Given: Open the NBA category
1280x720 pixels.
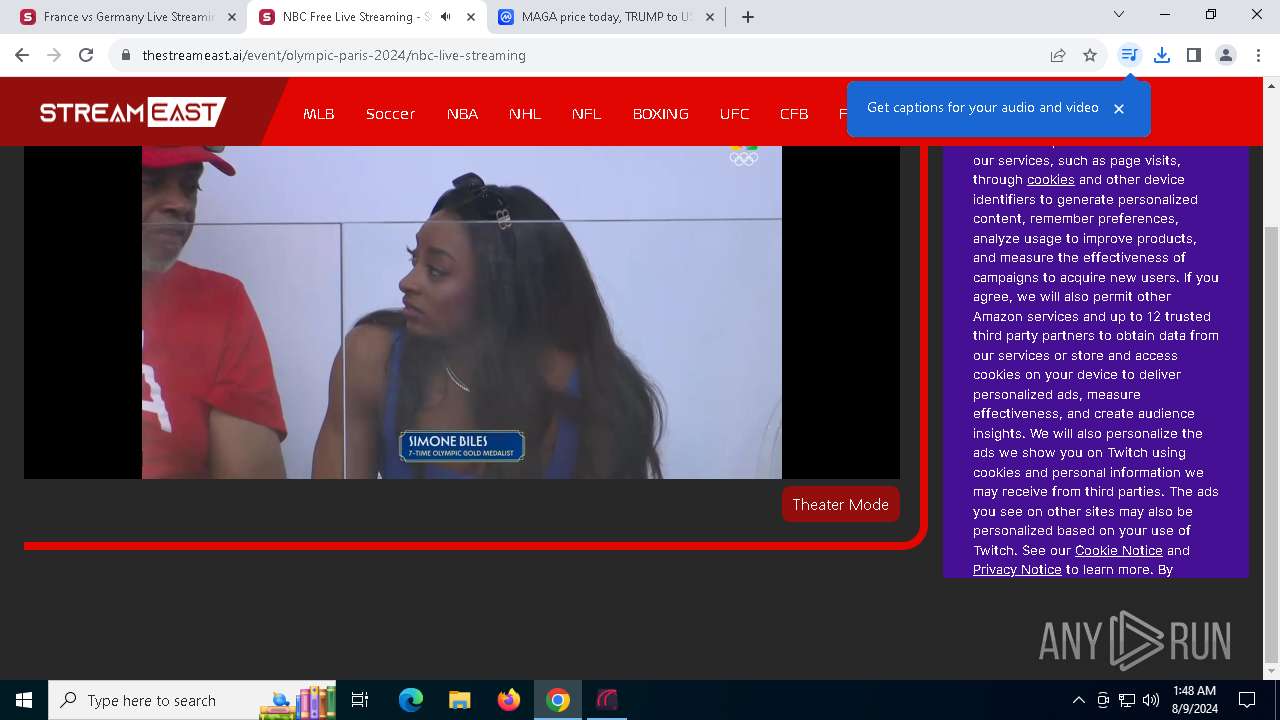Looking at the screenshot, I should [x=462, y=114].
